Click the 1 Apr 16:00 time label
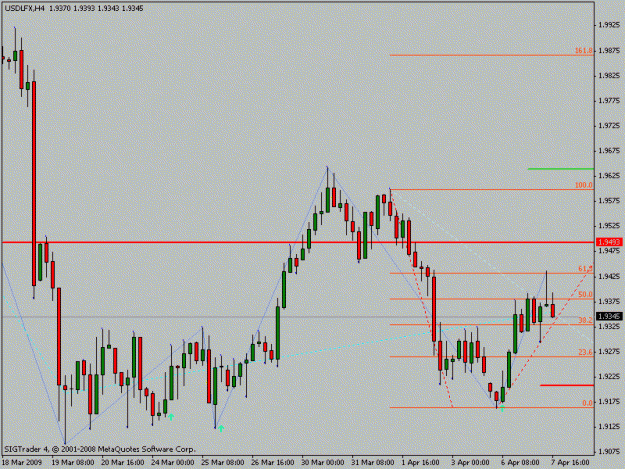Screen dimensions: 625x469 pyautogui.click(x=420, y=462)
